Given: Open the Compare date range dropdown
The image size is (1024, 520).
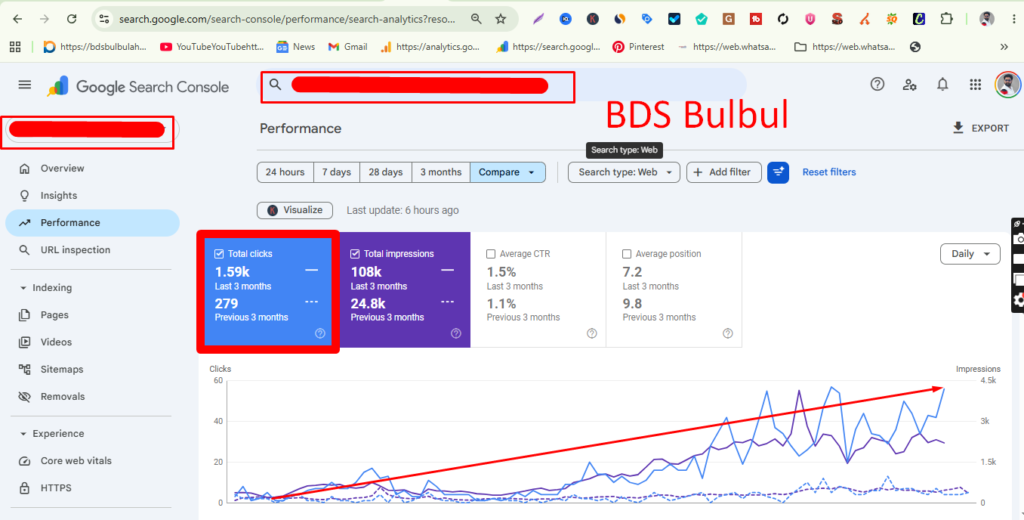Looking at the screenshot, I should coord(507,172).
